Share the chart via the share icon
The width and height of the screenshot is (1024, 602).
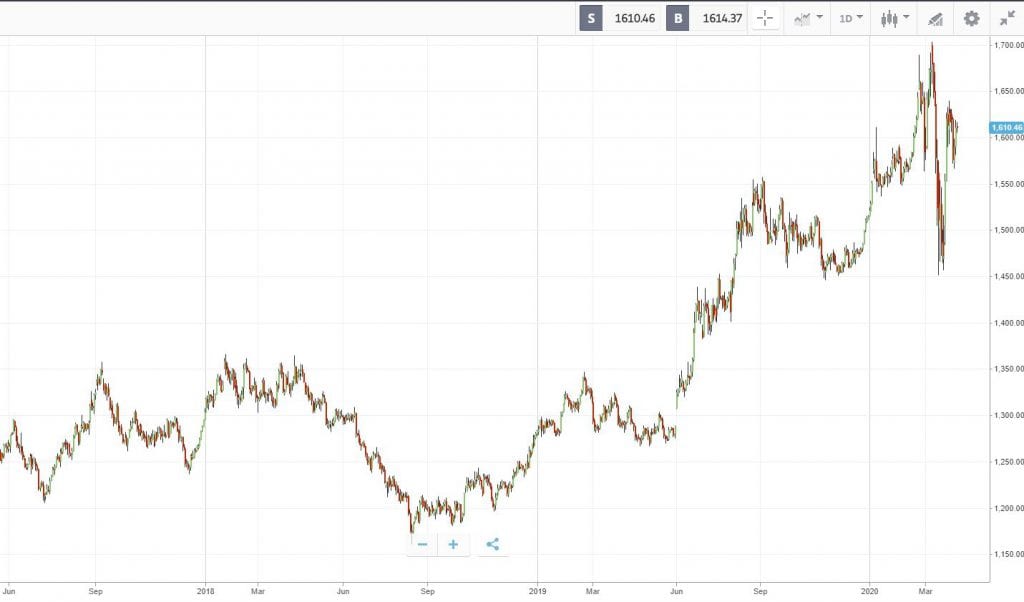tap(491, 544)
